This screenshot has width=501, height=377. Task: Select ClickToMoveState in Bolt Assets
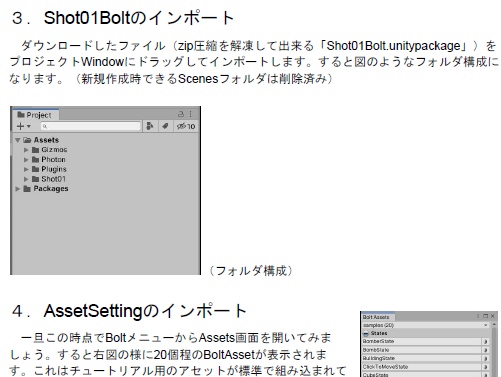pos(422,367)
